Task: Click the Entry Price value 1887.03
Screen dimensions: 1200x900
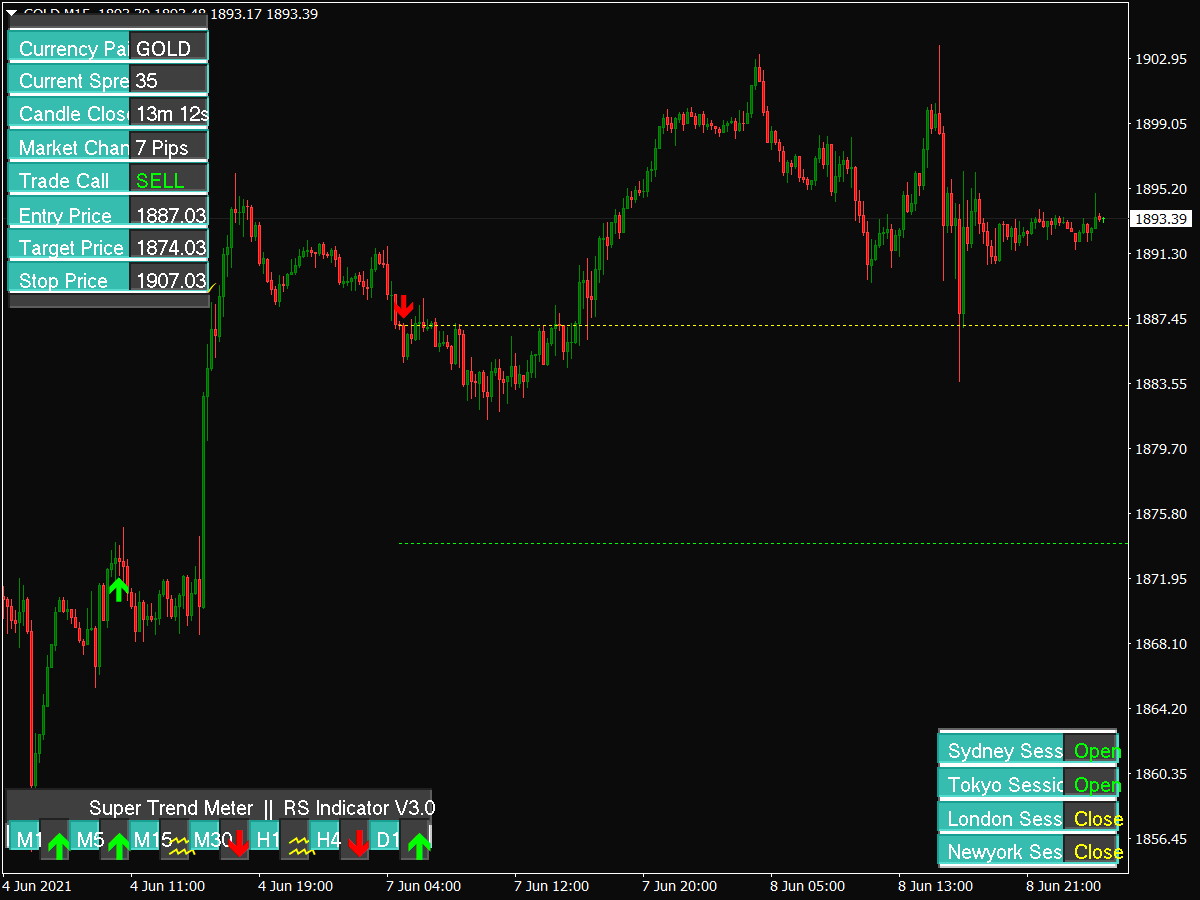Action: pos(170,215)
